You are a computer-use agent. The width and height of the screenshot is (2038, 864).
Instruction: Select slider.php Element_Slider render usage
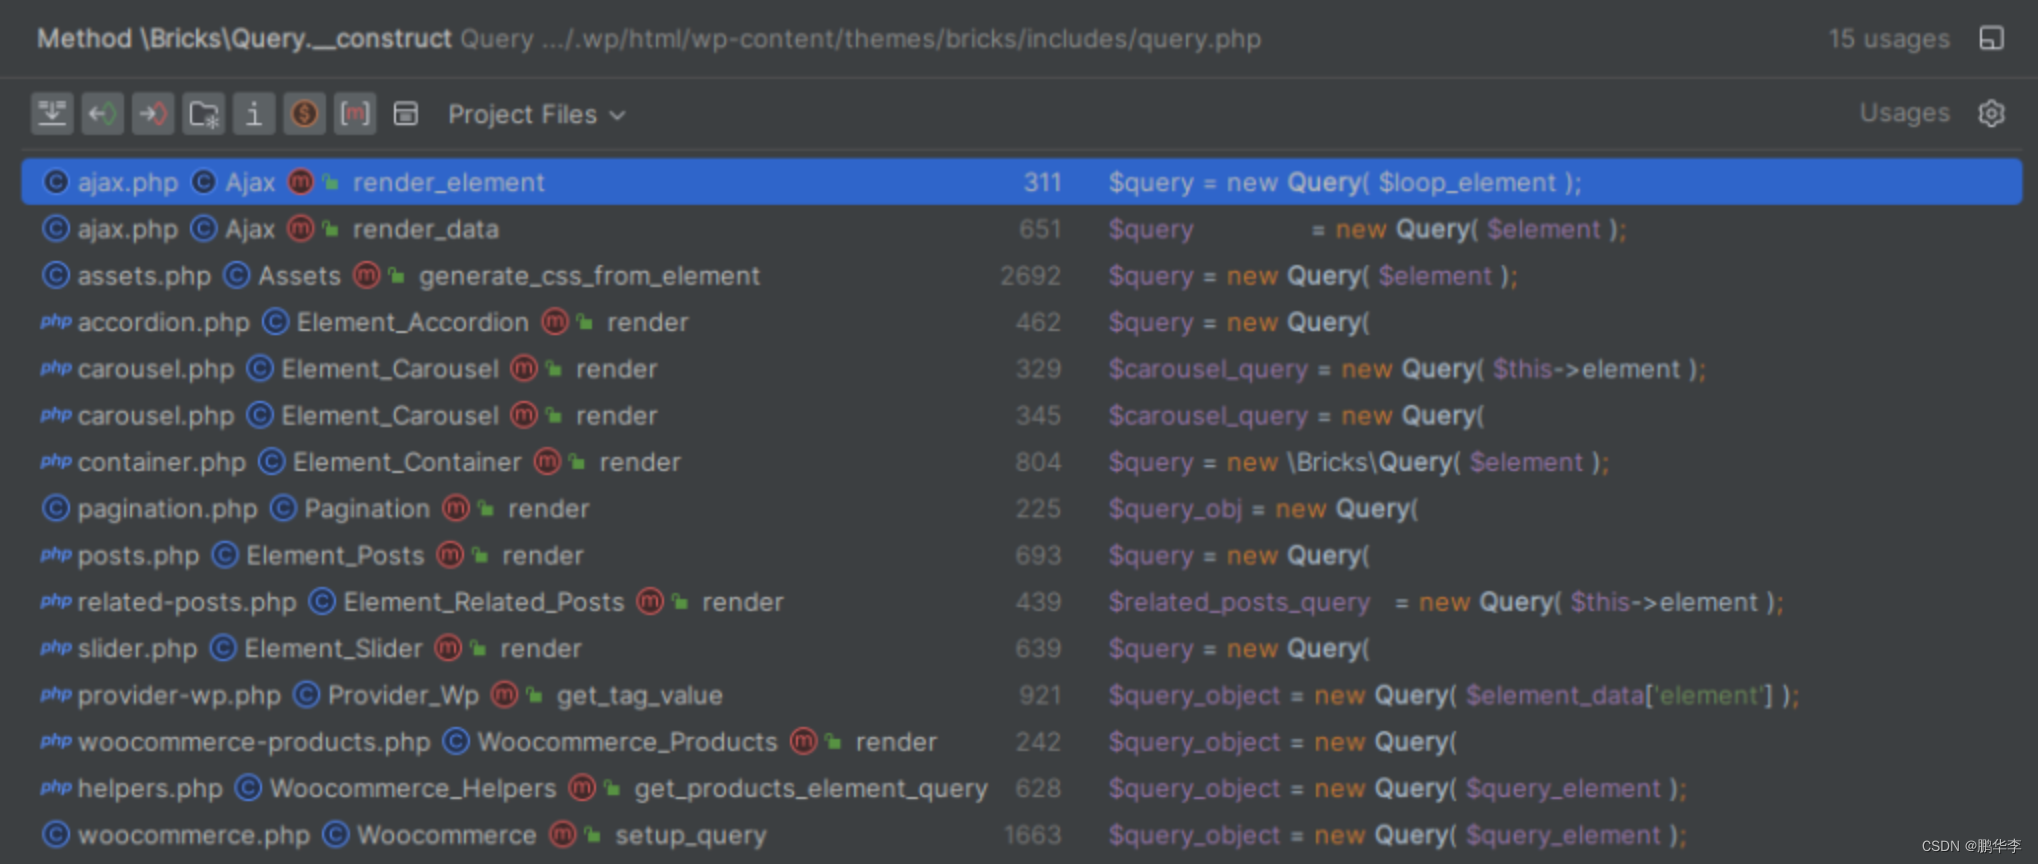click(x=1021, y=648)
